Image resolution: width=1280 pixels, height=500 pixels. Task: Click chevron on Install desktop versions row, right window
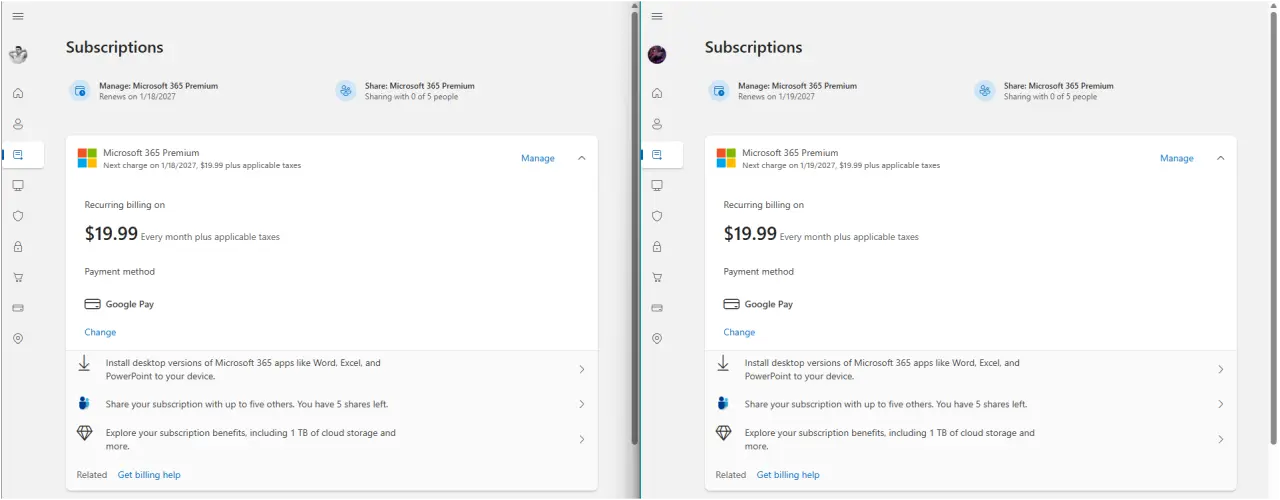point(1221,370)
